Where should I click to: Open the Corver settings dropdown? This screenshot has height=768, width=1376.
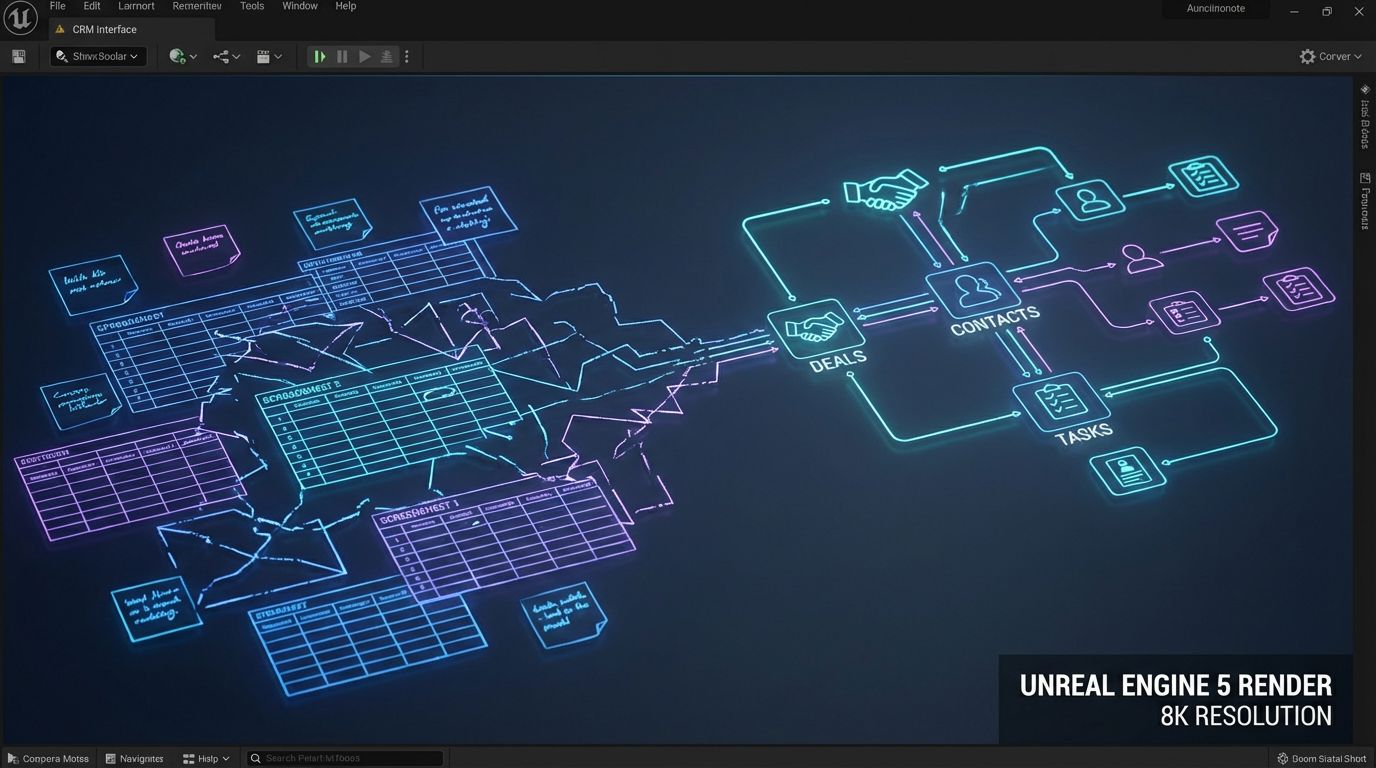[x=1330, y=57]
